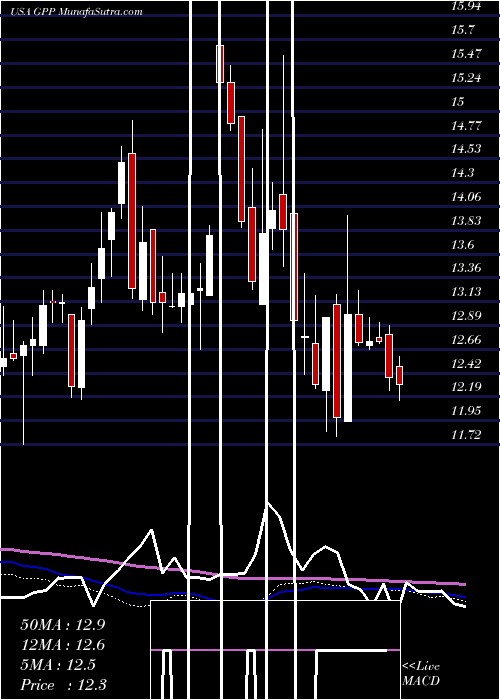Click the Price : 12.3 legend value

[63, 685]
